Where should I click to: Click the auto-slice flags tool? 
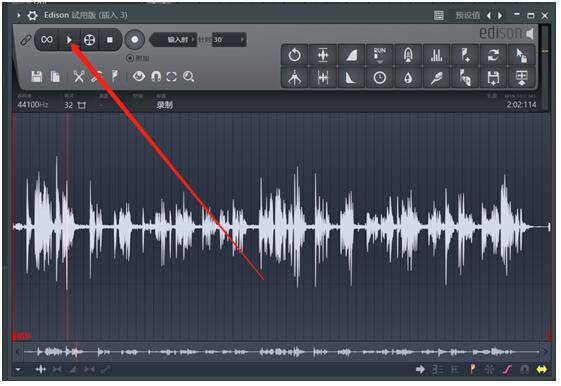coord(465,78)
